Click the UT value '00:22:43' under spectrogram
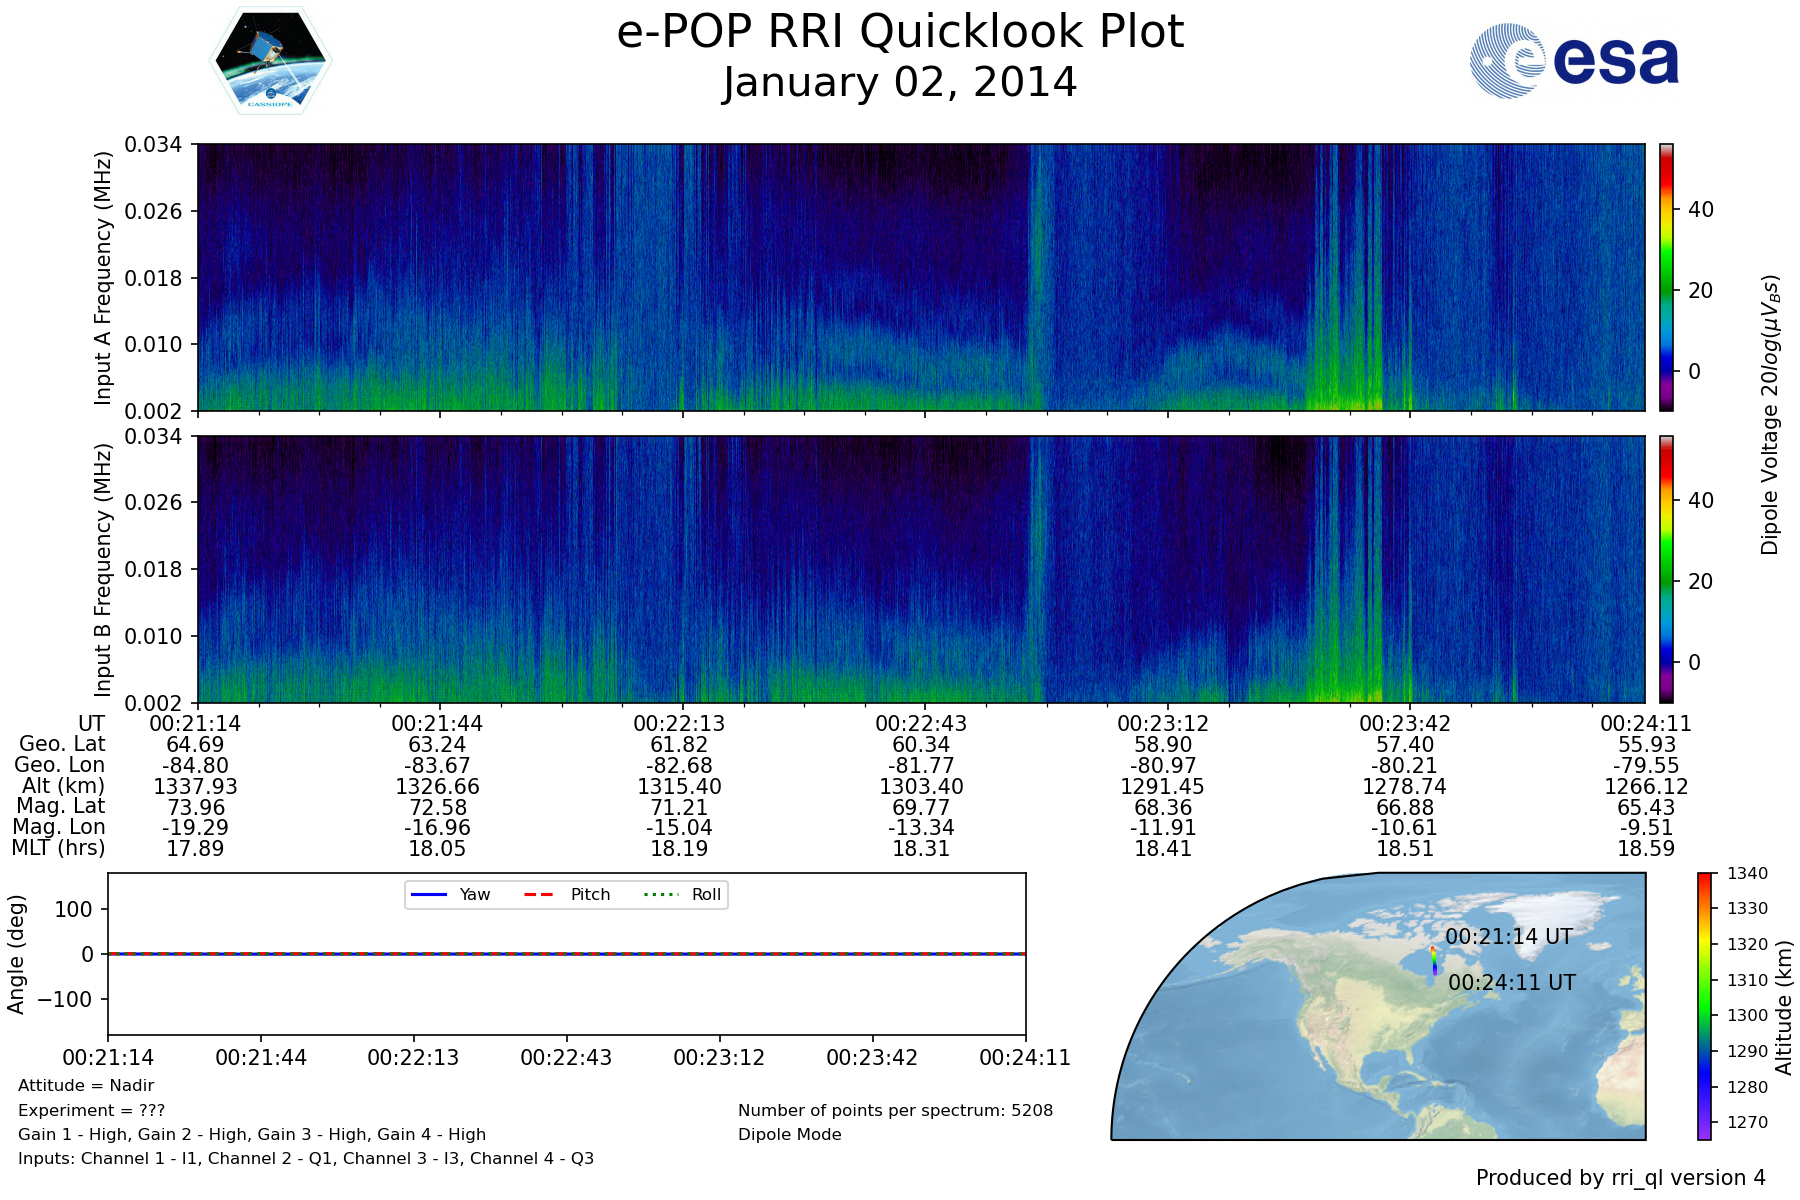This screenshot has width=1800, height=1200. pos(921,723)
